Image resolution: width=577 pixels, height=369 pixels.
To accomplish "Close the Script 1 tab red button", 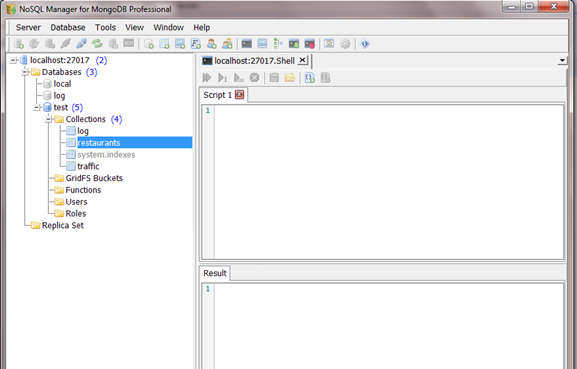I will click(240, 95).
